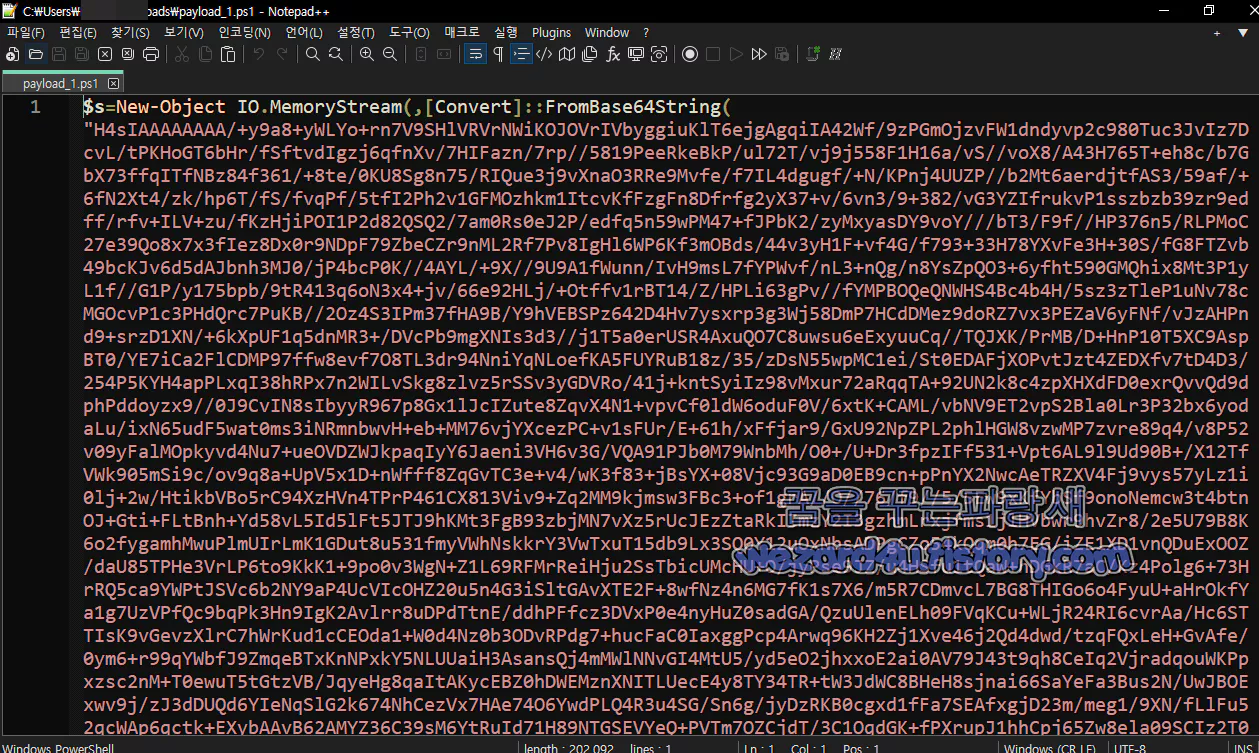This screenshot has width=1259, height=753.
Task: Click the Paste clipboard icon
Action: pos(228,54)
